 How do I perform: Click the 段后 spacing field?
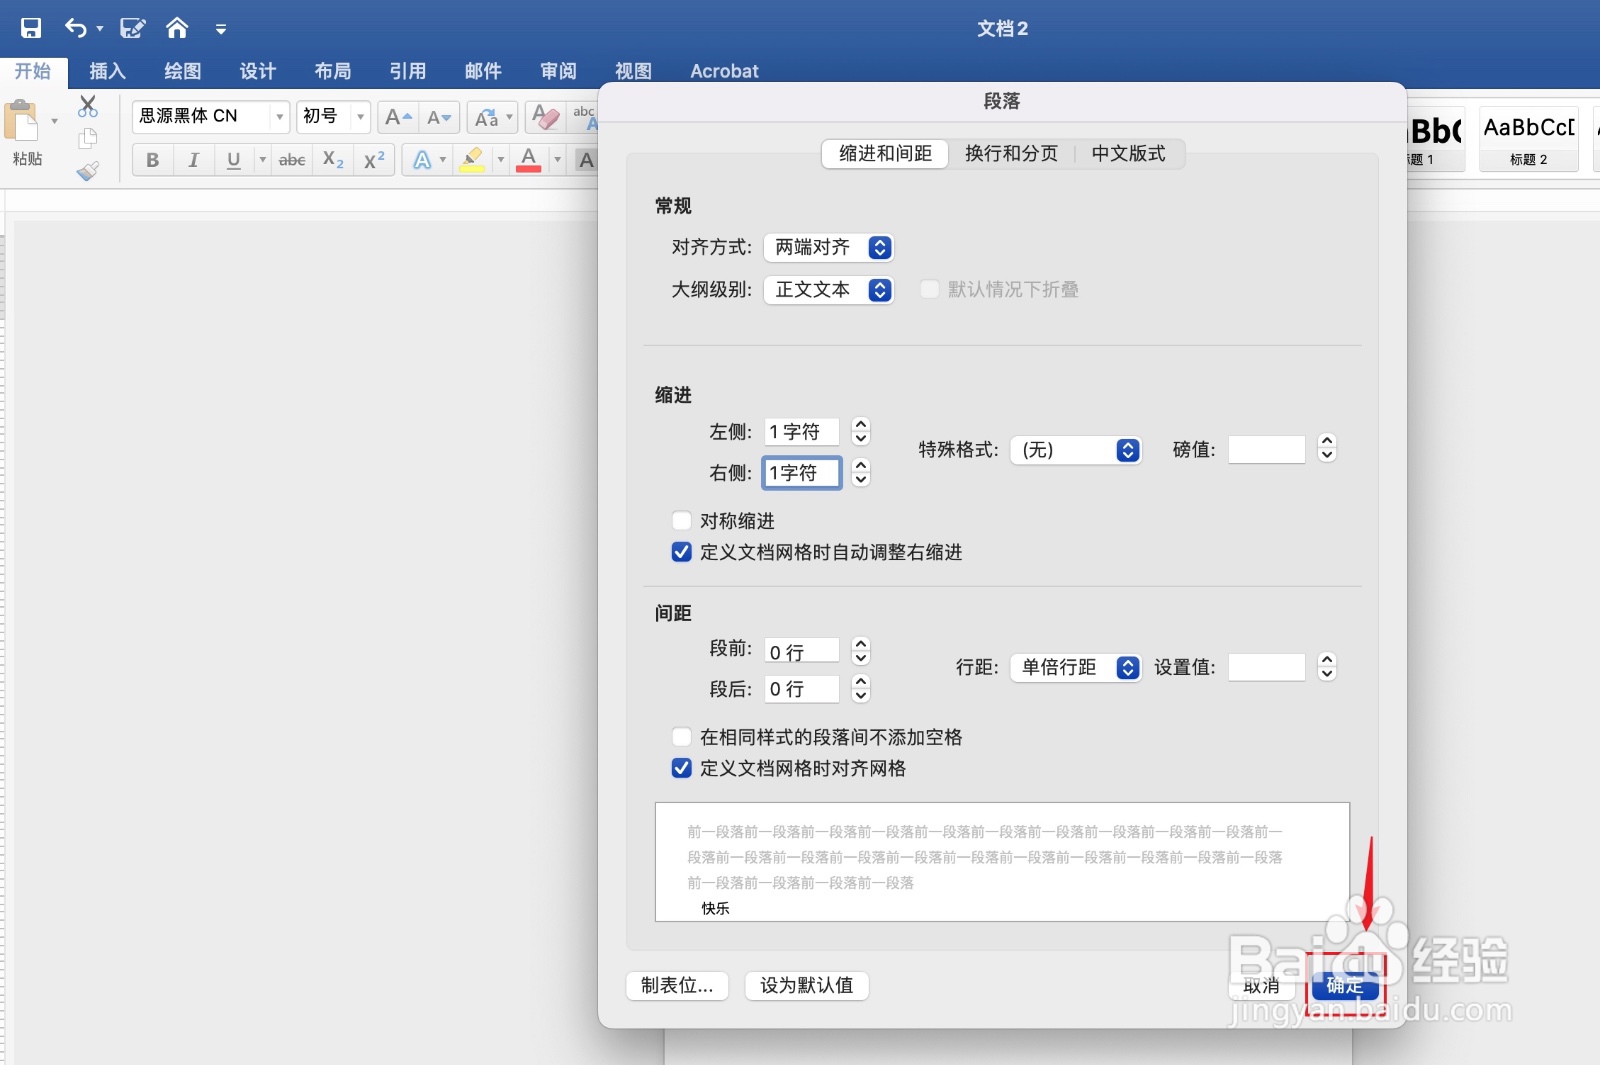click(x=802, y=689)
